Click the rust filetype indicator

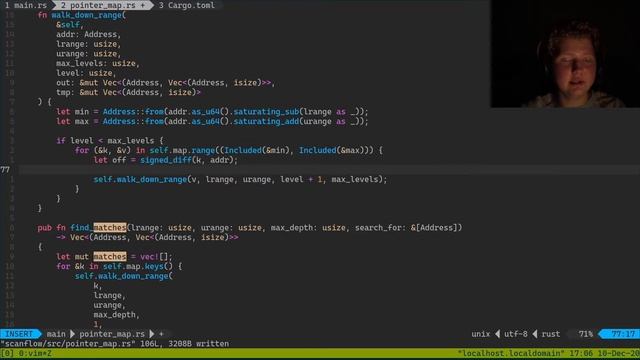pos(551,334)
